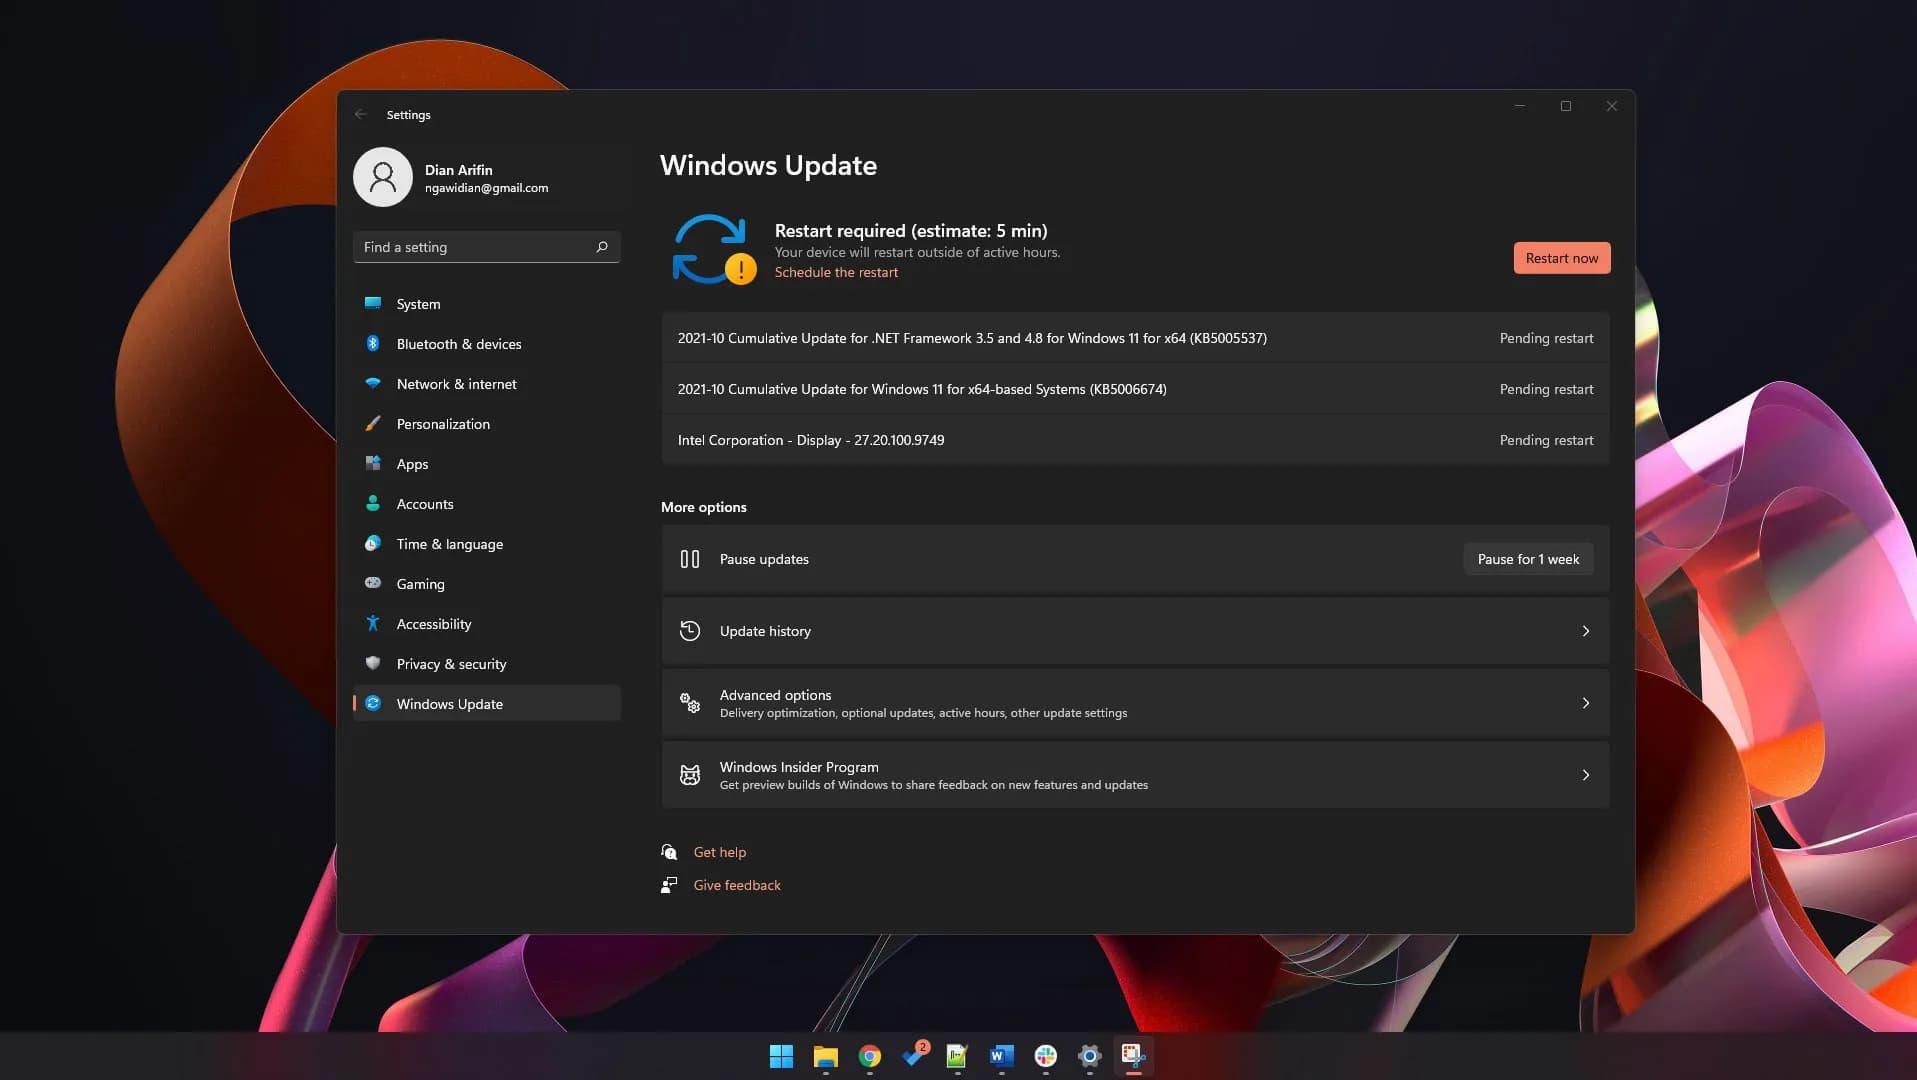The height and width of the screenshot is (1080, 1917).
Task: Open the Get help link
Action: [x=719, y=852]
